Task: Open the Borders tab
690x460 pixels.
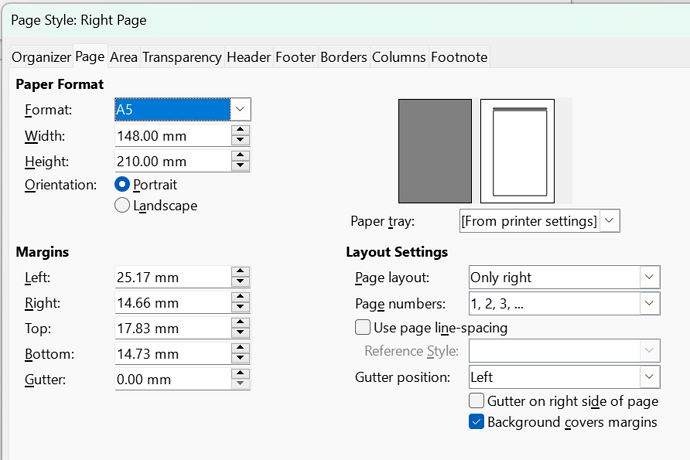Action: (x=344, y=57)
